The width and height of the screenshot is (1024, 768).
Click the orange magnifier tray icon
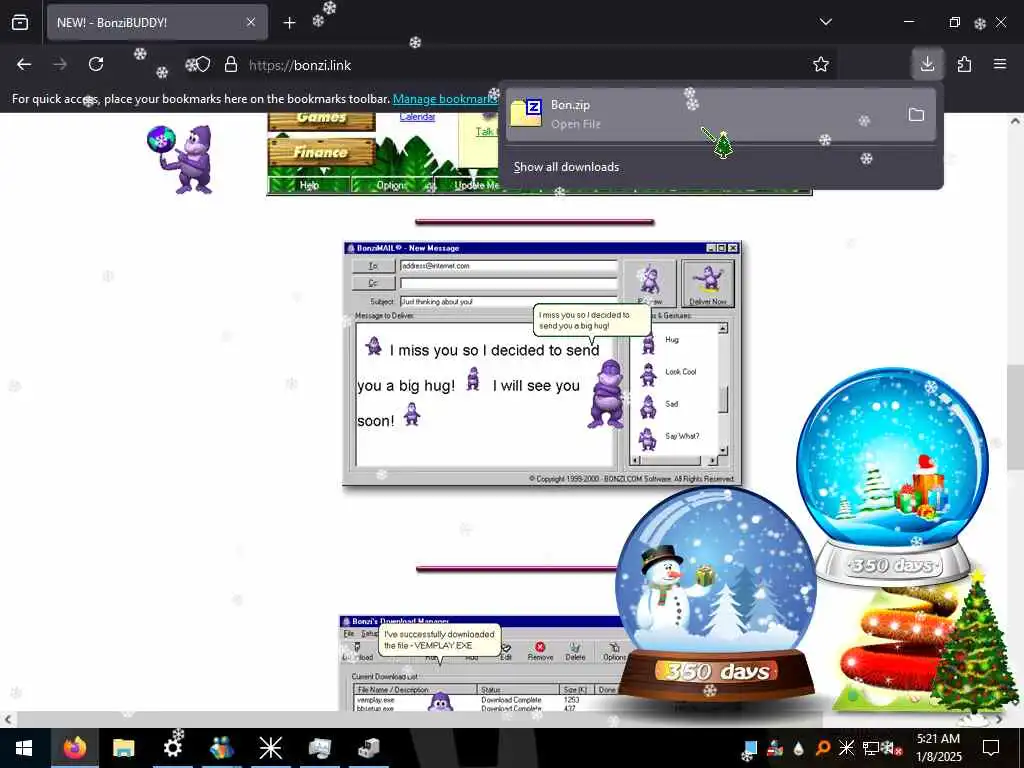coord(822,748)
